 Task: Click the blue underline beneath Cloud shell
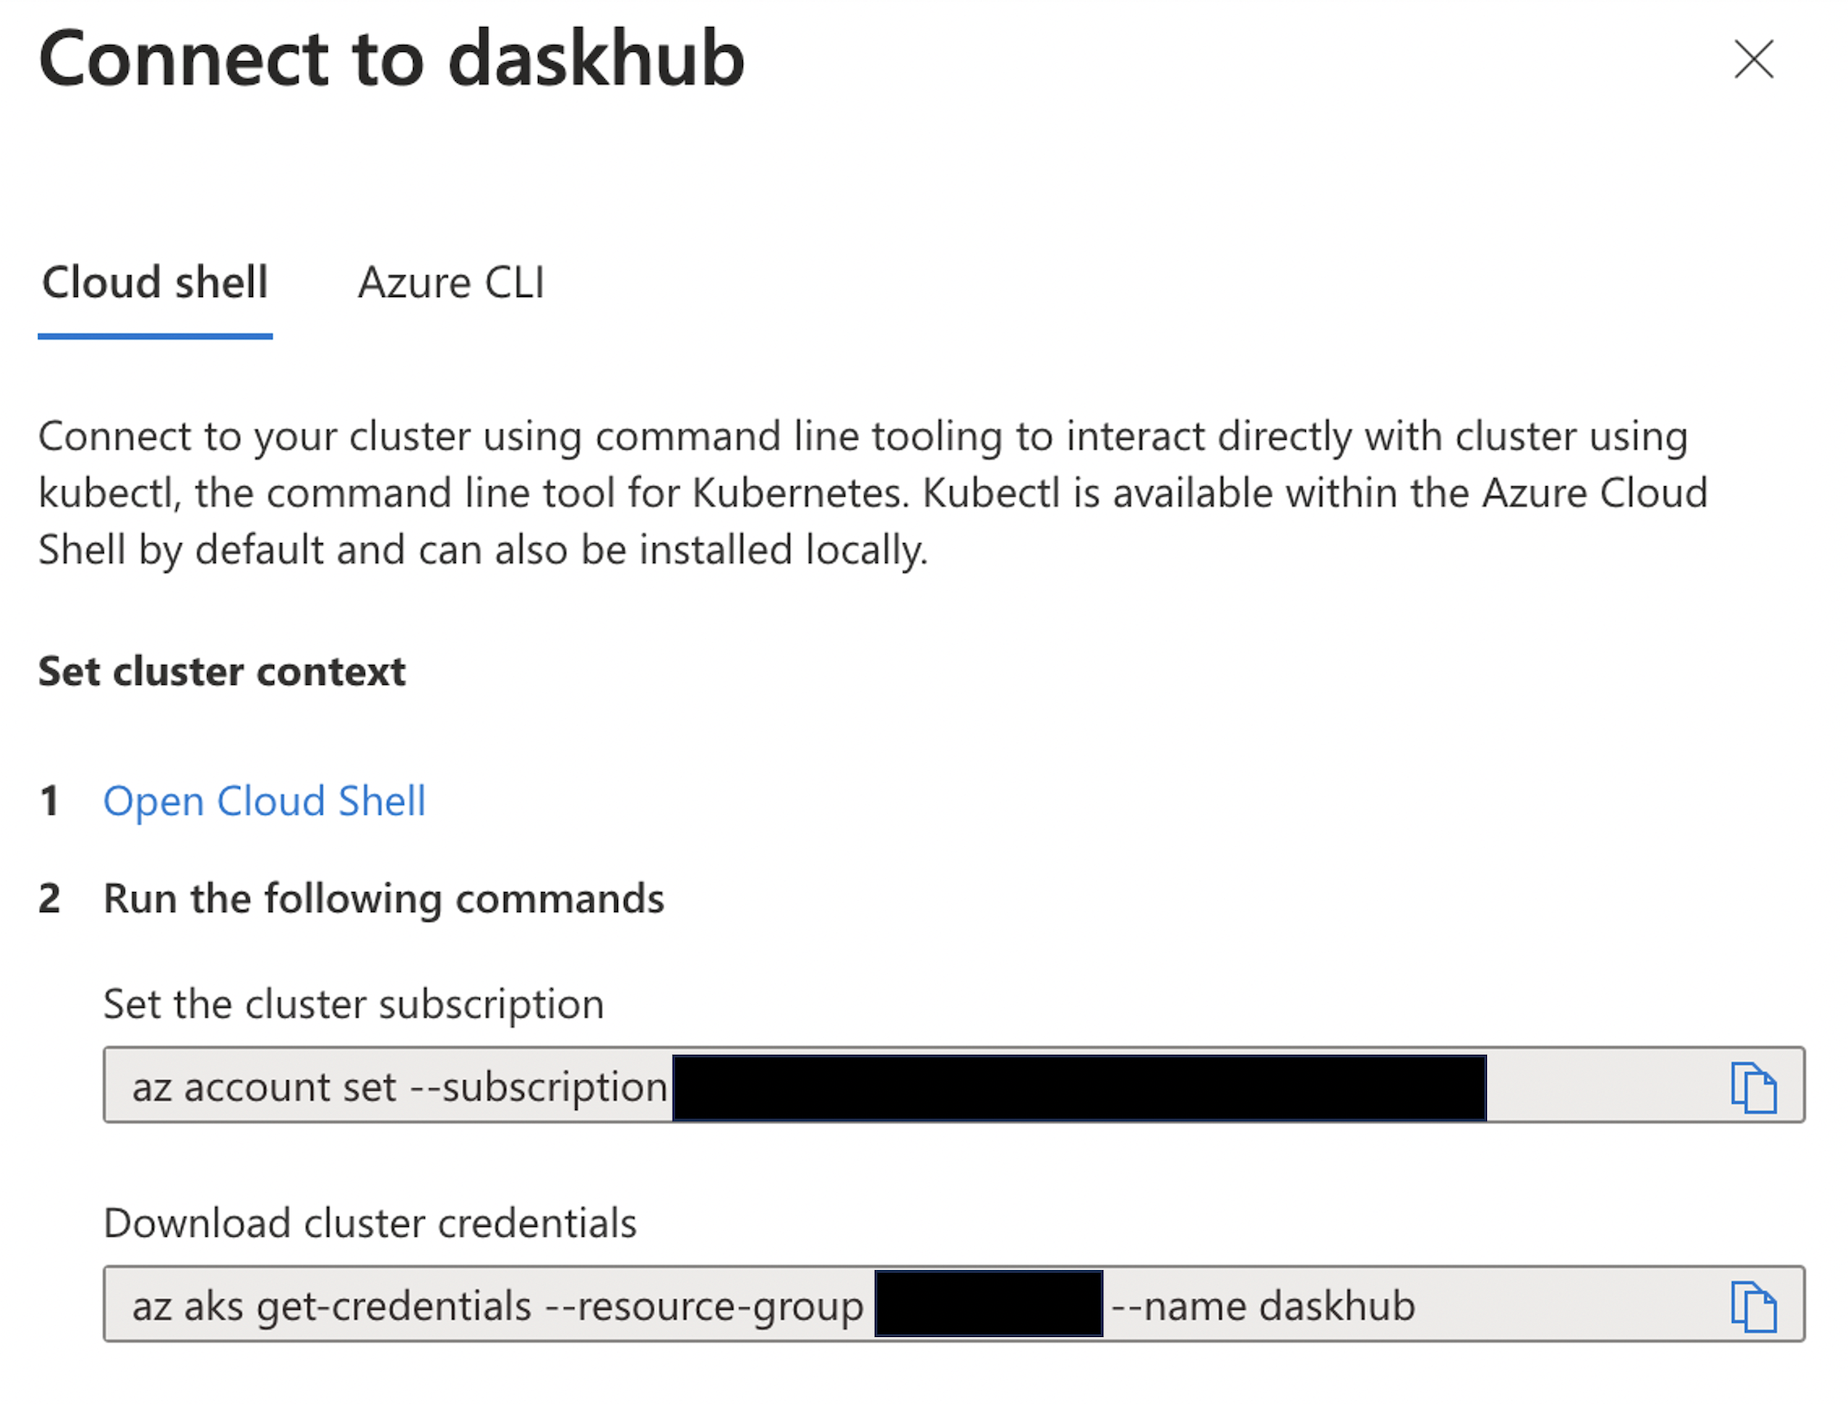coord(155,336)
